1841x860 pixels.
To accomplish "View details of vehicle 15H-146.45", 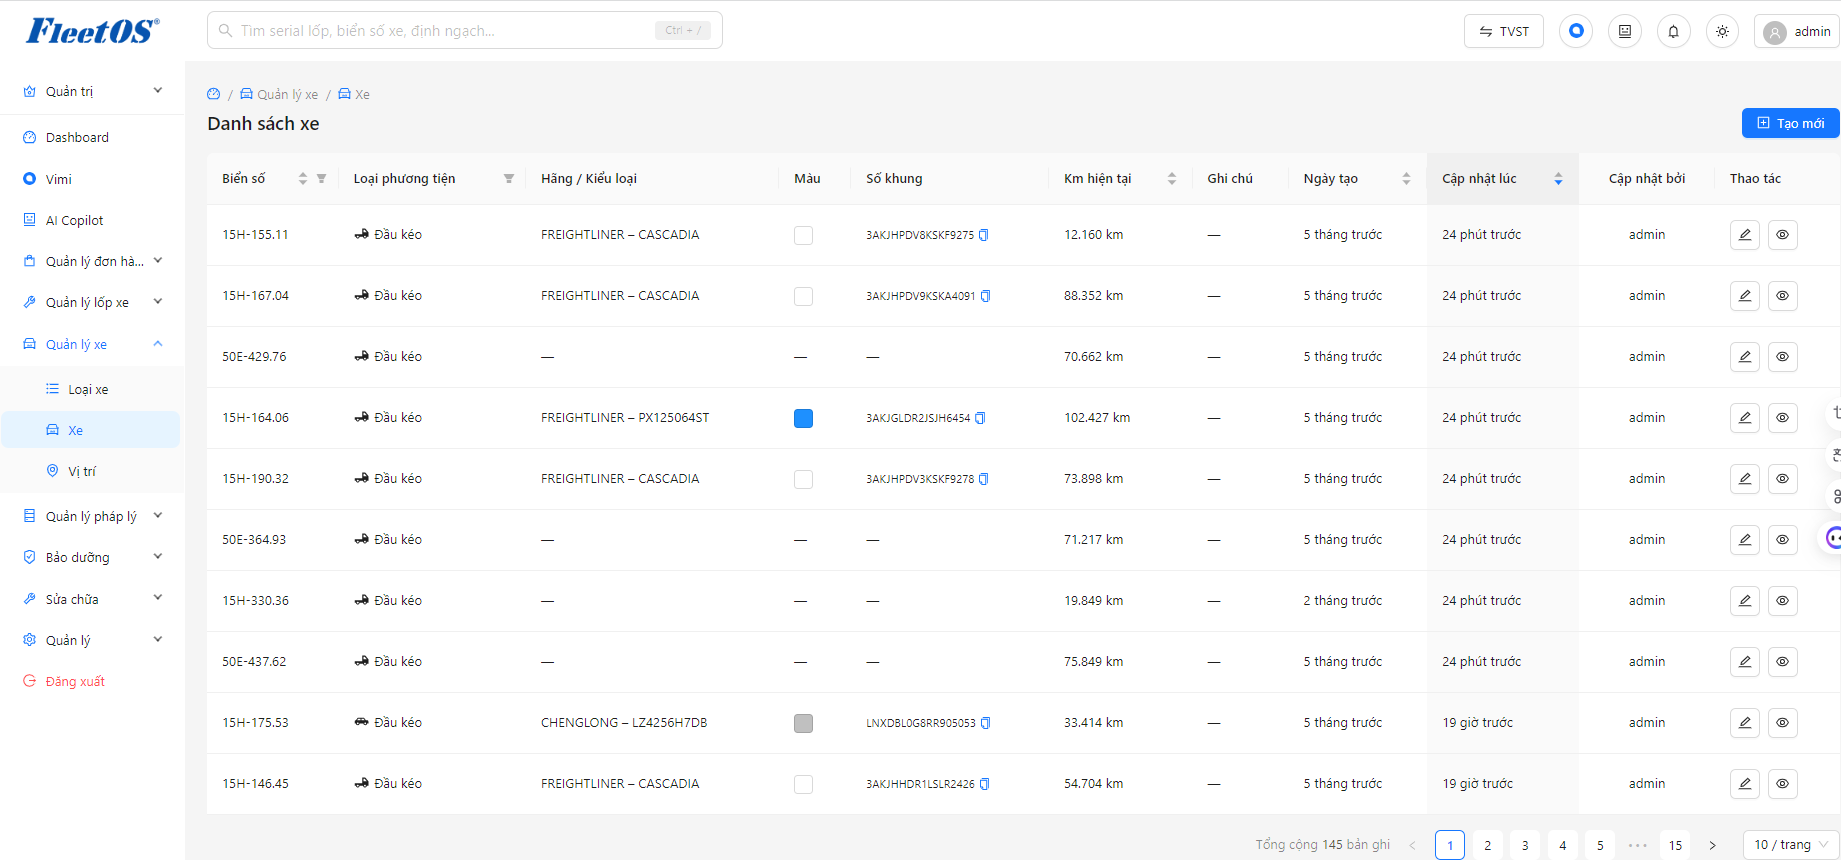I will click(x=1783, y=784).
